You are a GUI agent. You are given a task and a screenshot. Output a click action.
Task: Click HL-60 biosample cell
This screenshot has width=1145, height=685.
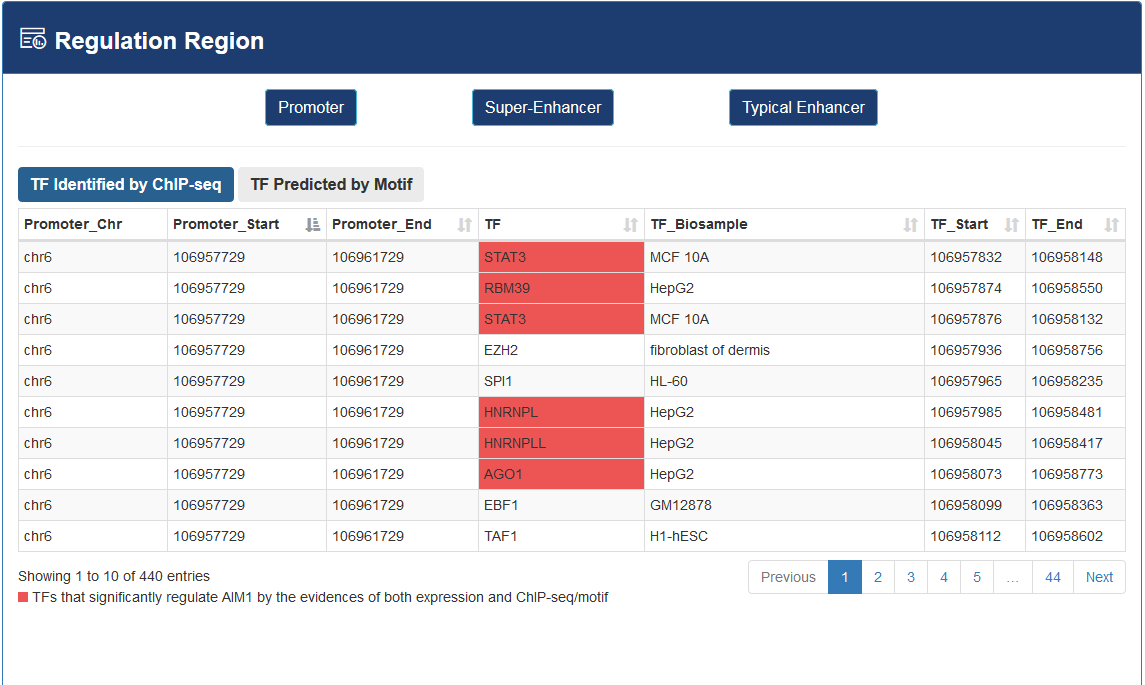coord(784,381)
